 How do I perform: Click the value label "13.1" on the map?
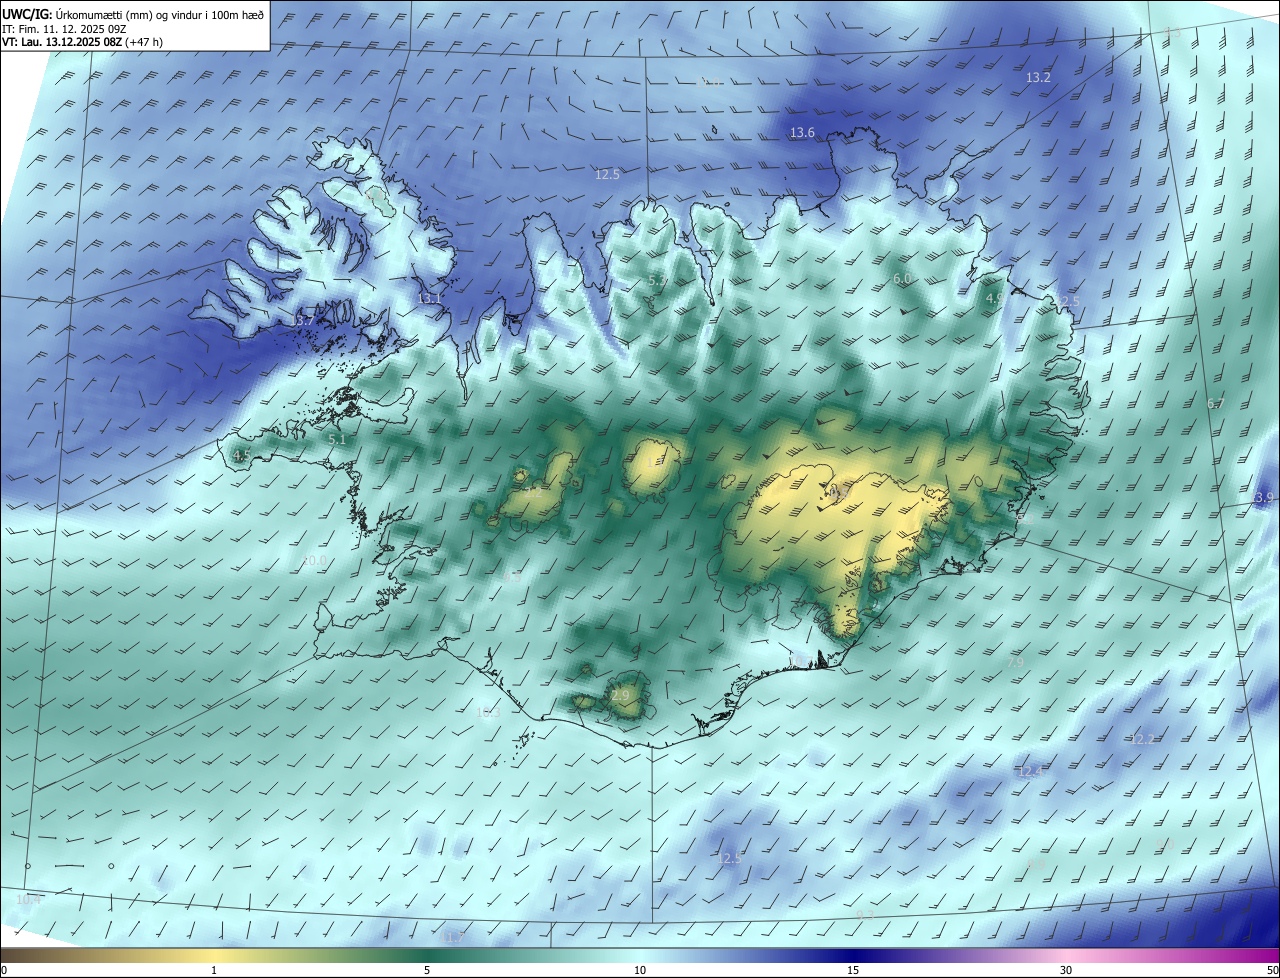[x=429, y=298]
